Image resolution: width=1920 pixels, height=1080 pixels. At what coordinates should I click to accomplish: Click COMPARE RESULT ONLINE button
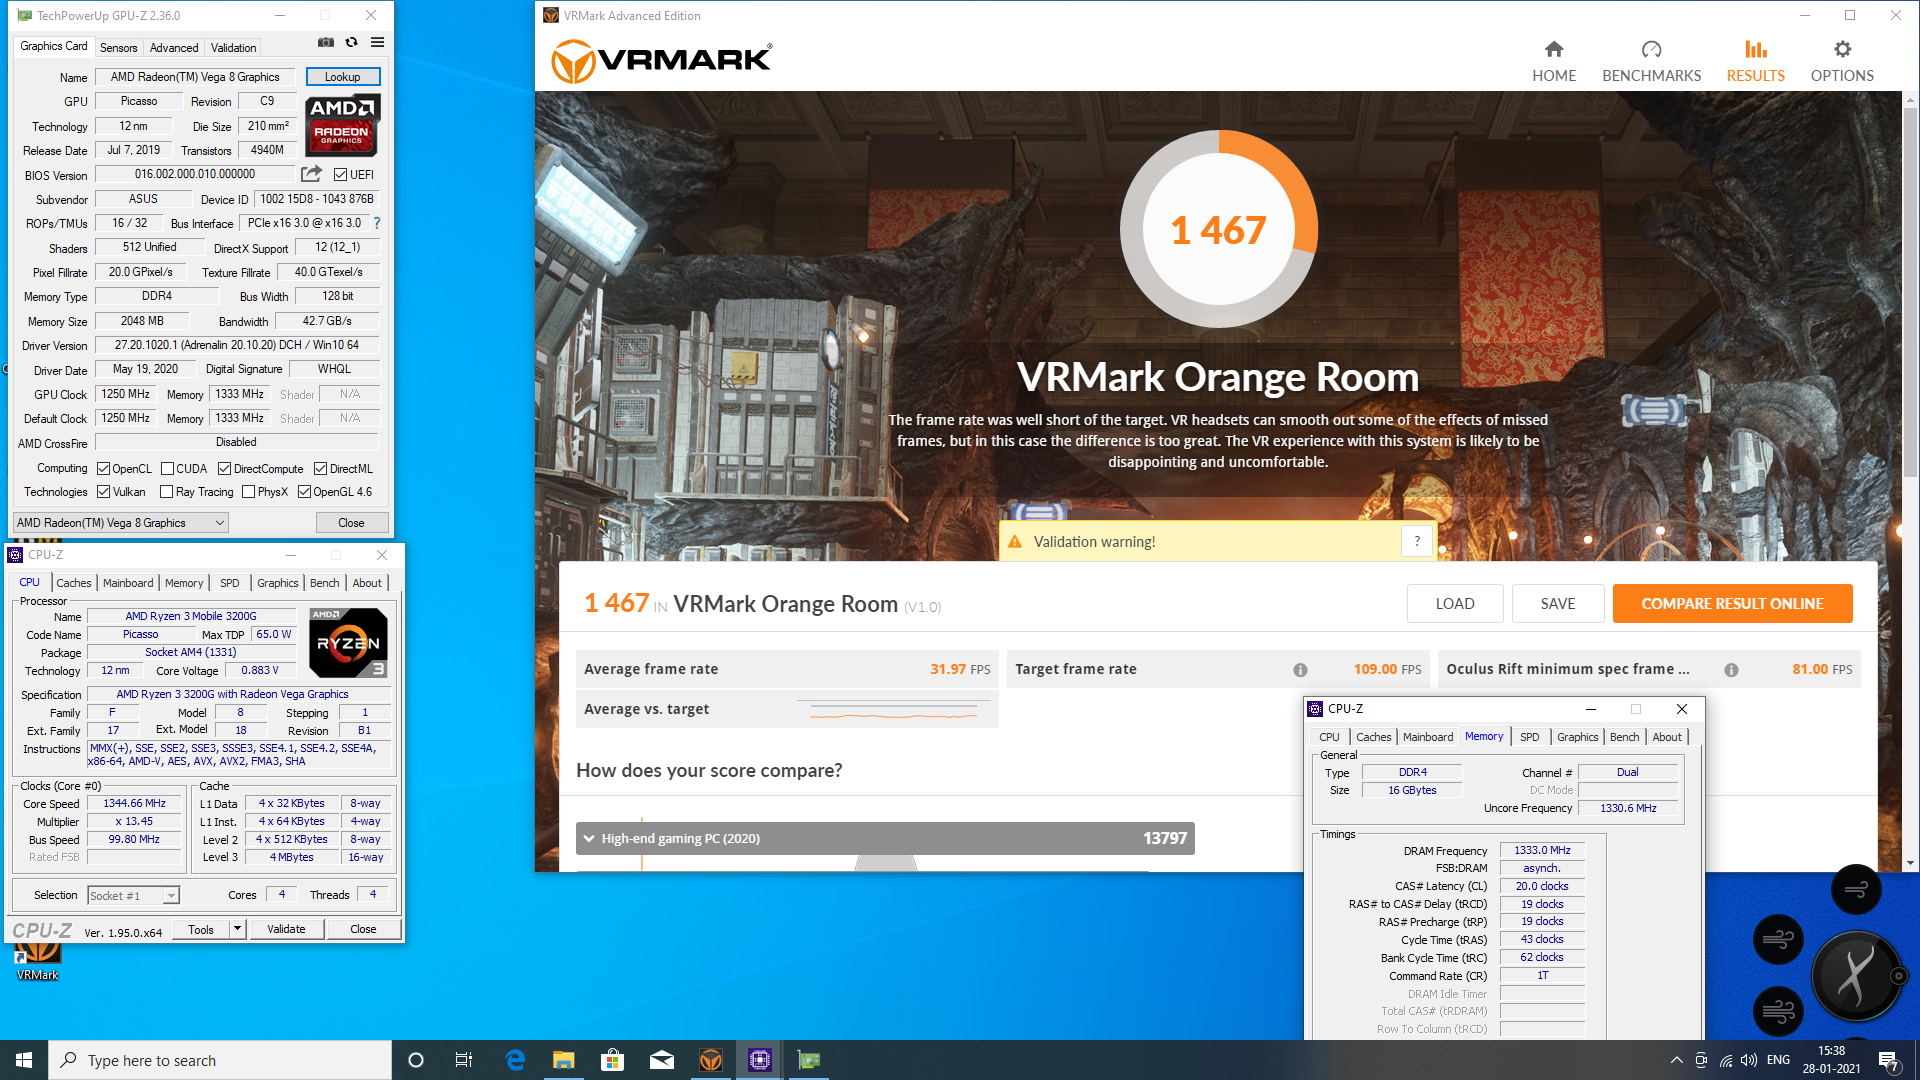(x=1732, y=603)
